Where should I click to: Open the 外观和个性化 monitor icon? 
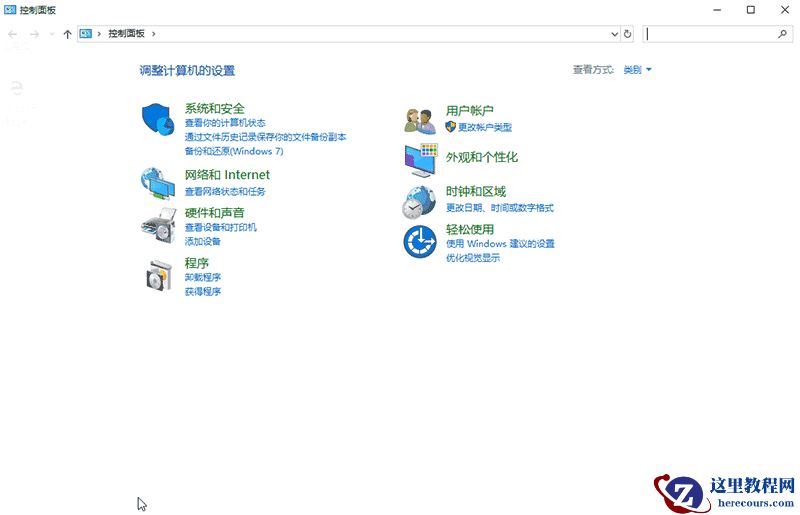point(420,160)
